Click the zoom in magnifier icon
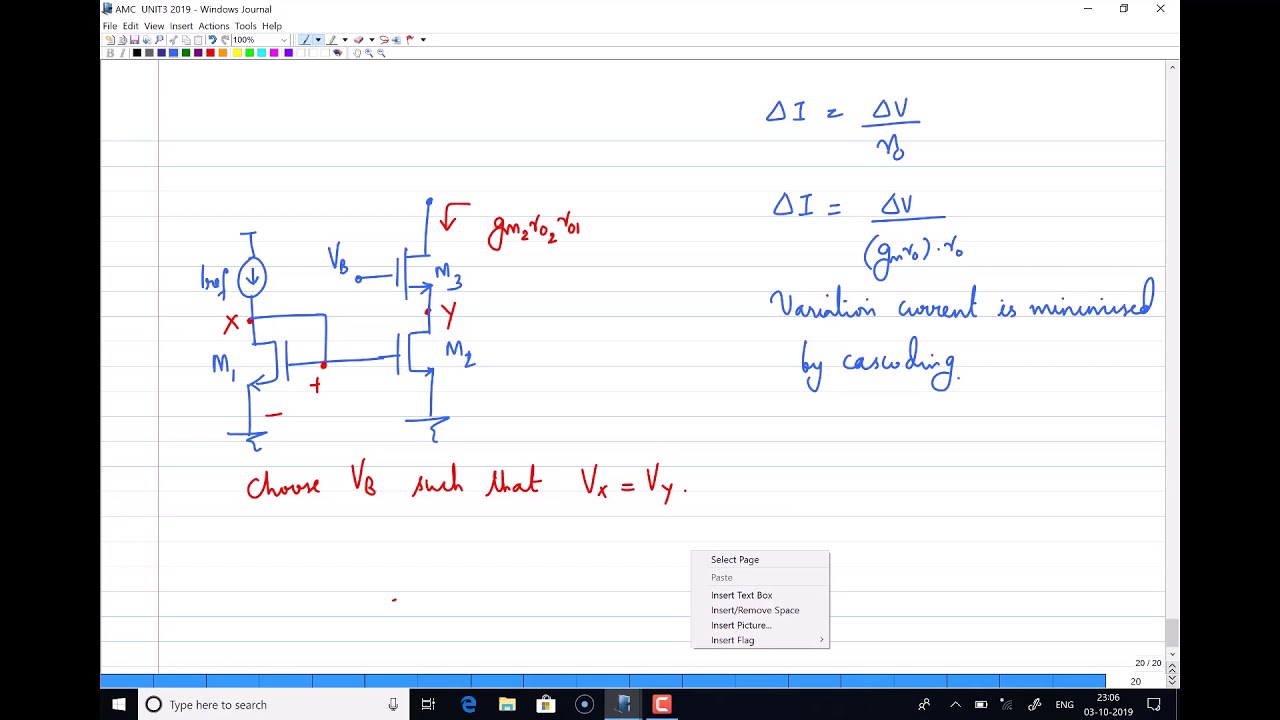 pos(369,53)
